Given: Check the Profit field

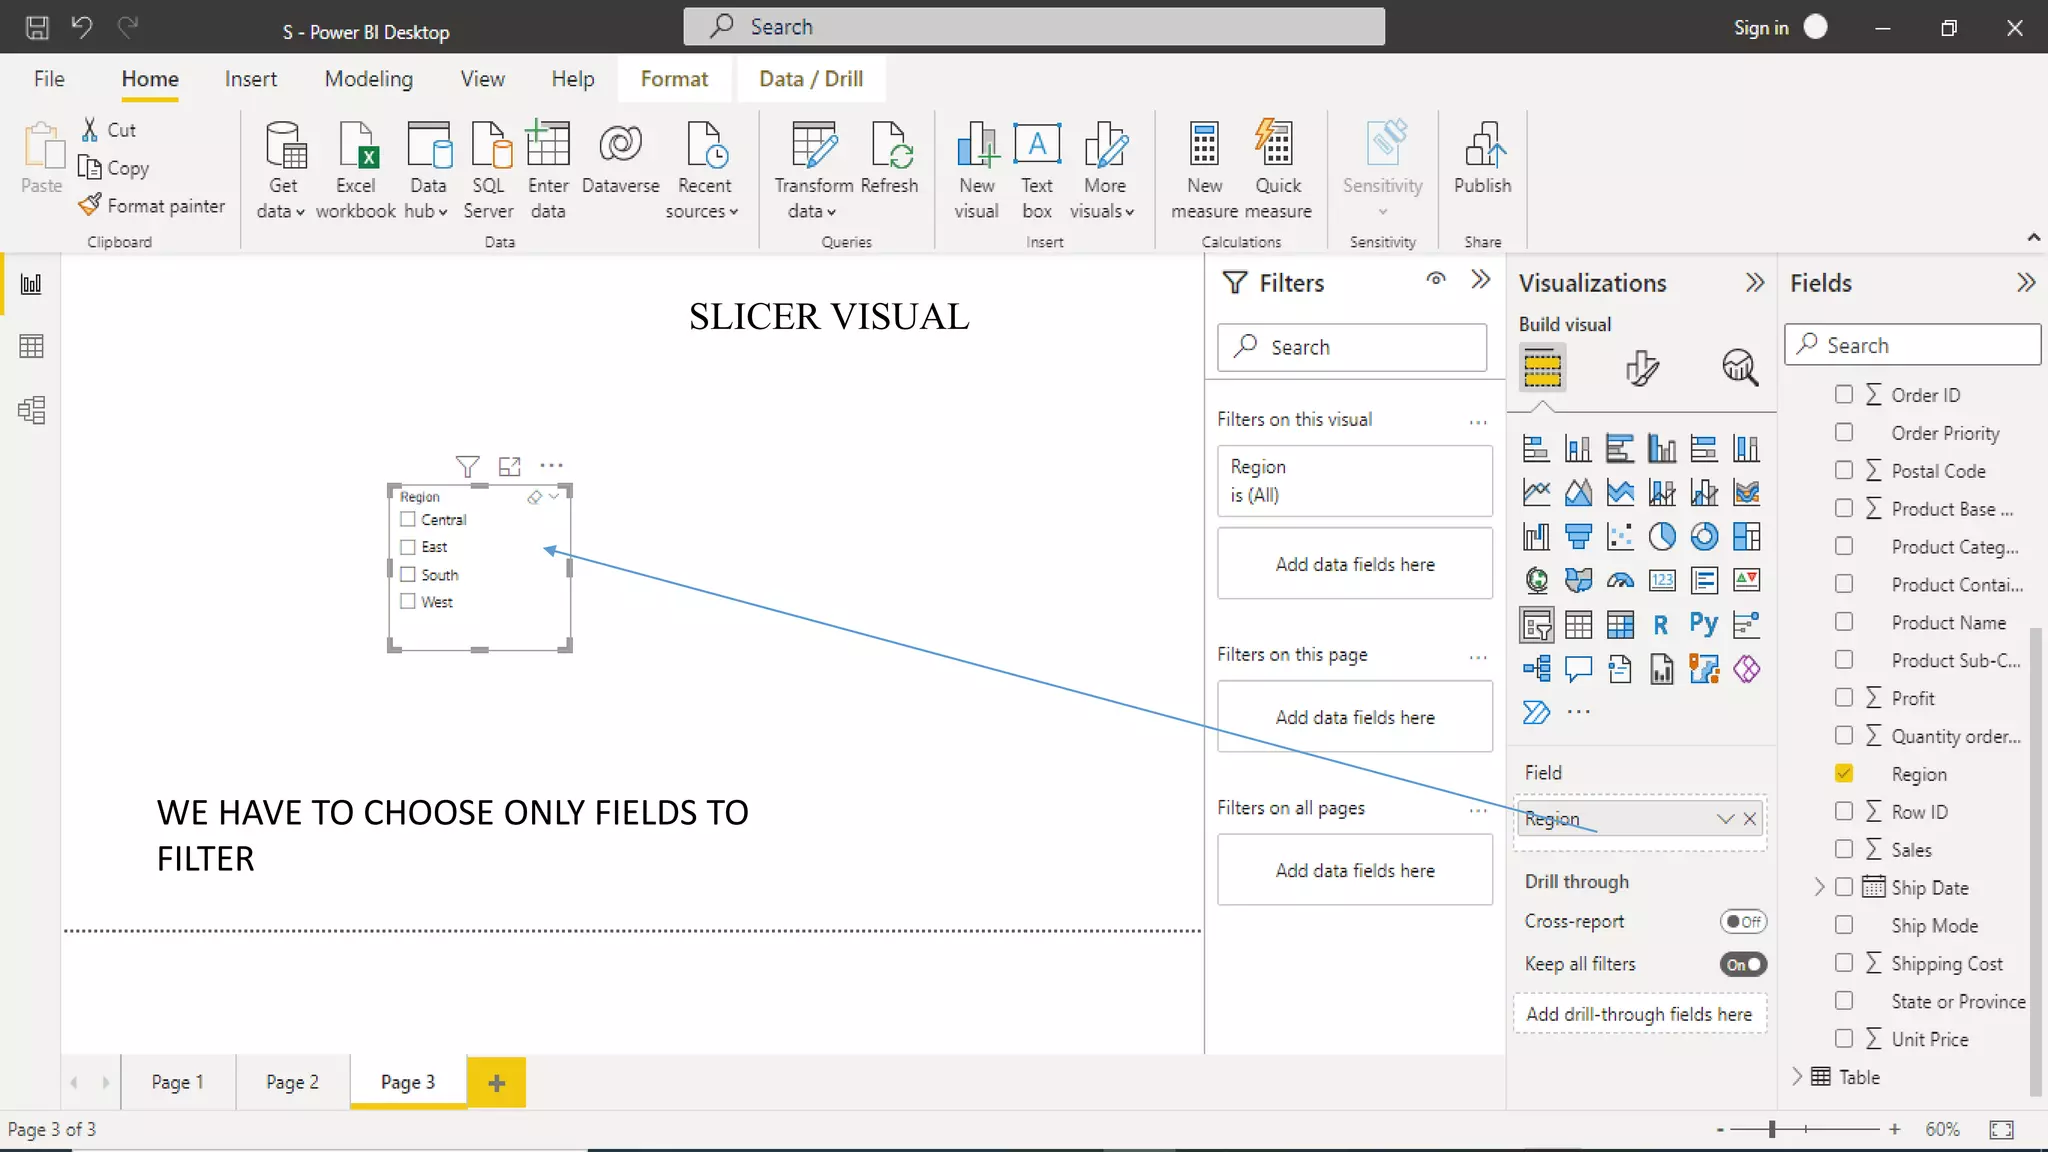Looking at the screenshot, I should [1844, 697].
